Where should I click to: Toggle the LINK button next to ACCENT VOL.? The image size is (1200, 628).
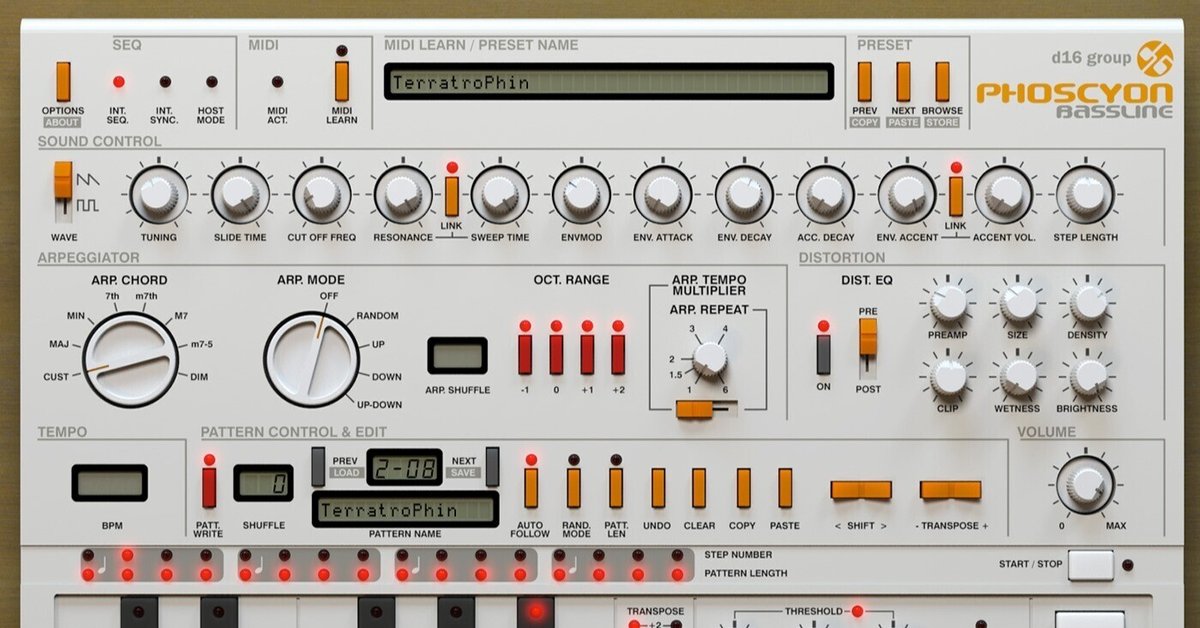956,196
